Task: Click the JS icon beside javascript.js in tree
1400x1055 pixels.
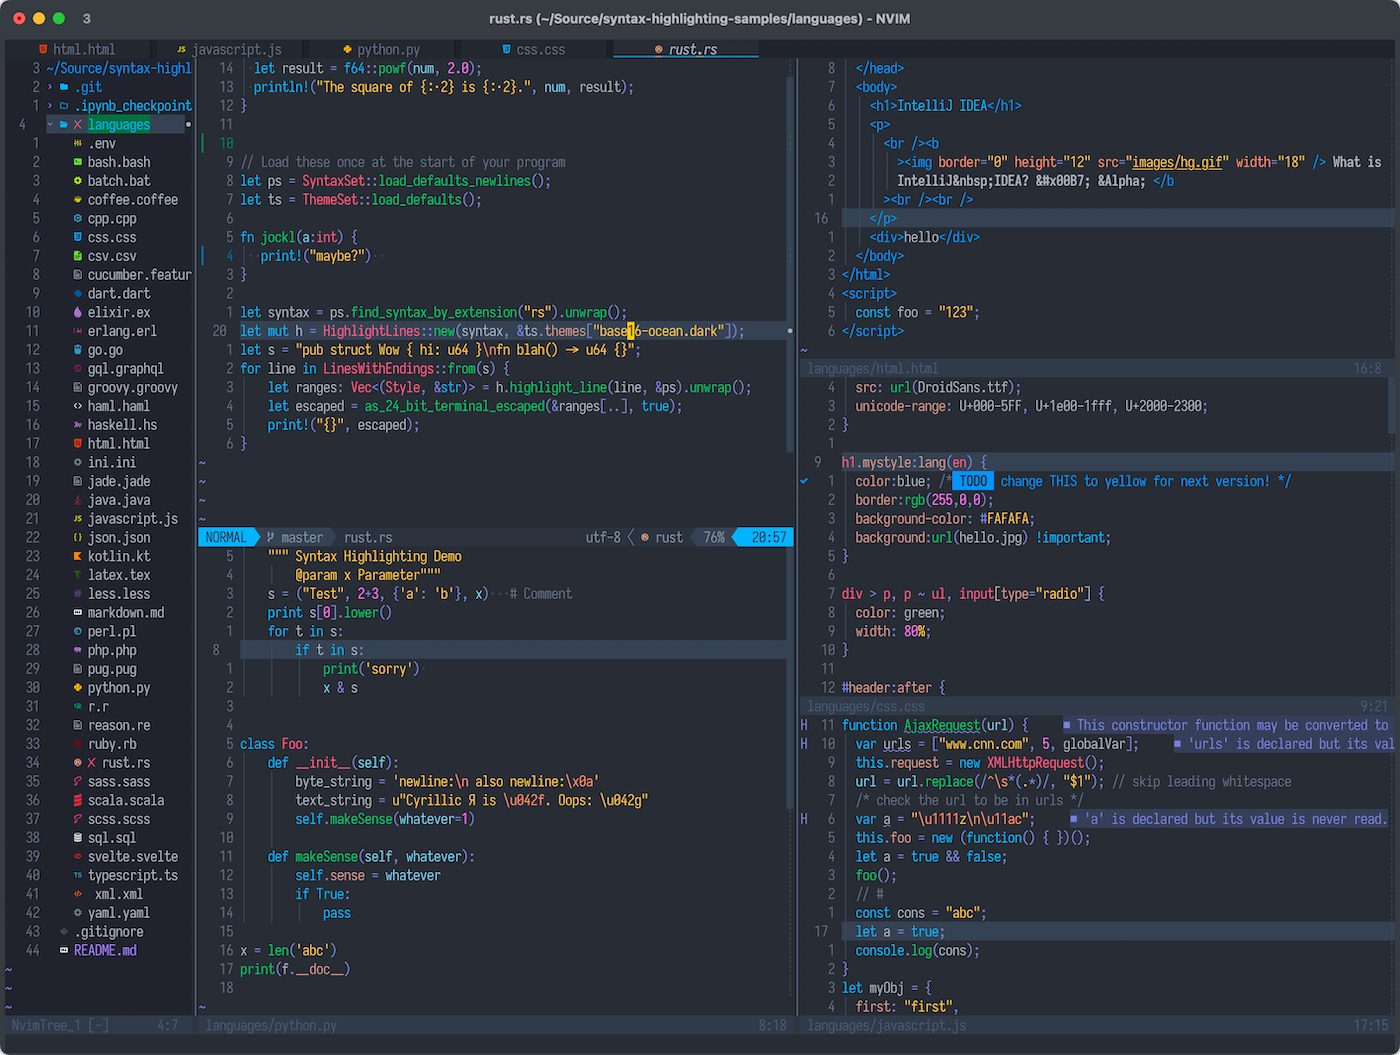Action: coord(78,519)
